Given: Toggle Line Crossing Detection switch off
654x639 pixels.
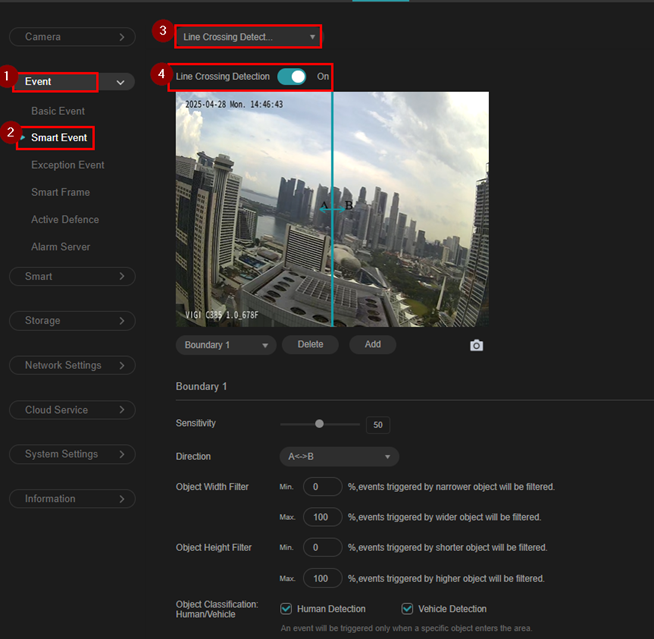Looking at the screenshot, I should point(292,76).
